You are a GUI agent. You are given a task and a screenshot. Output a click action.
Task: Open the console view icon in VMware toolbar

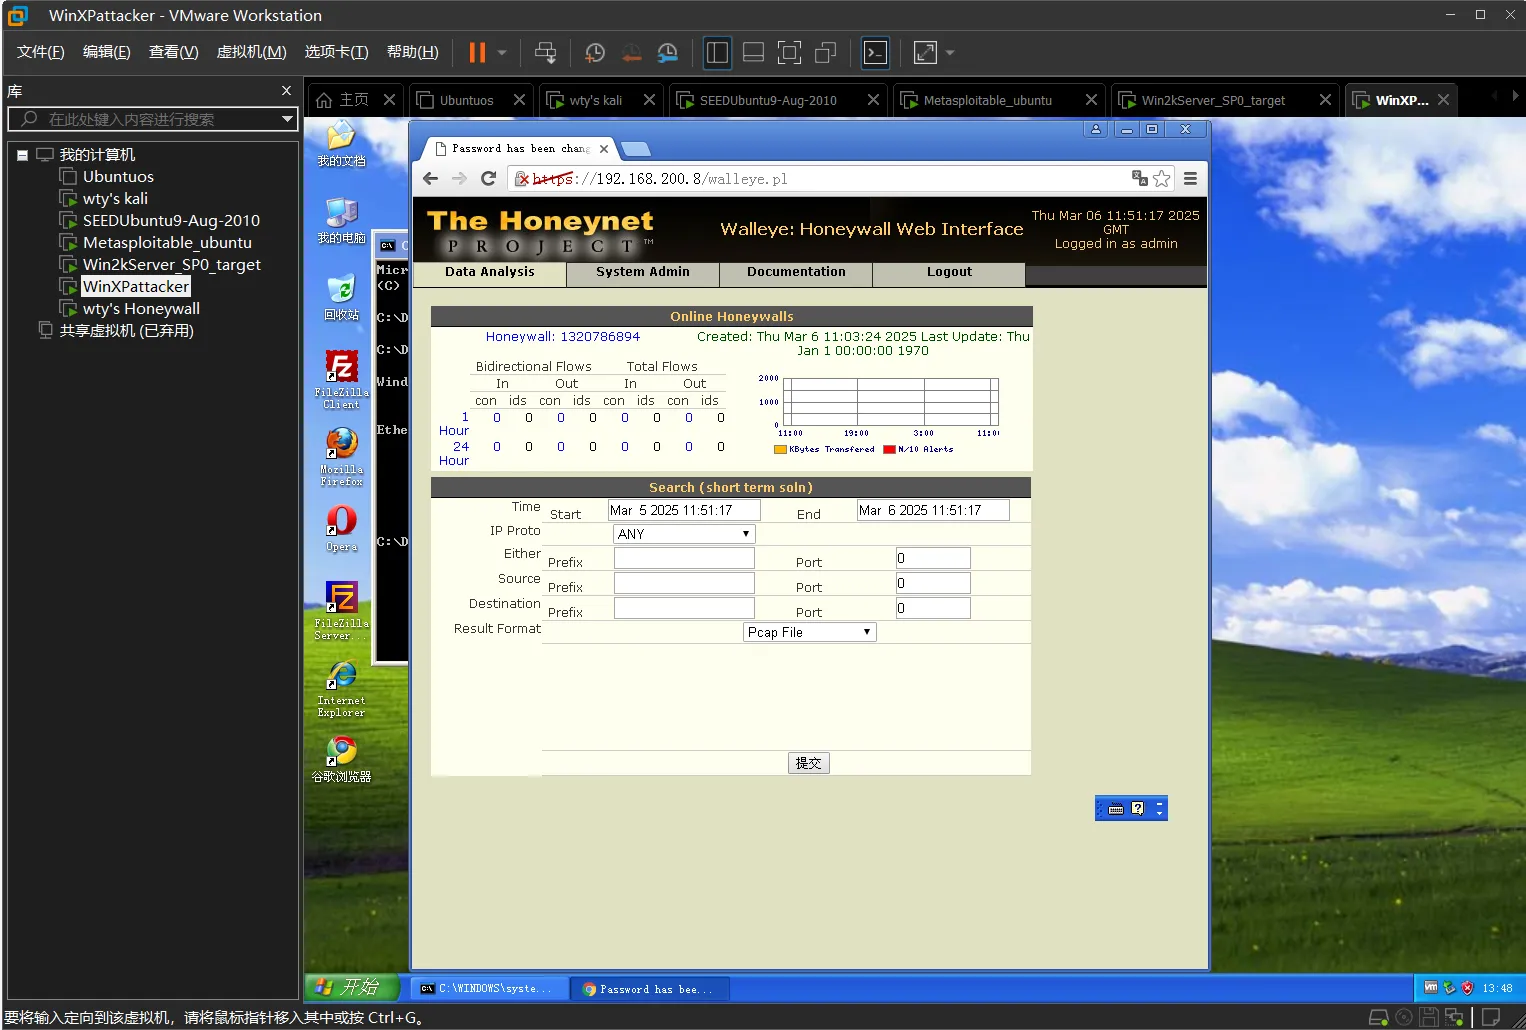875,52
